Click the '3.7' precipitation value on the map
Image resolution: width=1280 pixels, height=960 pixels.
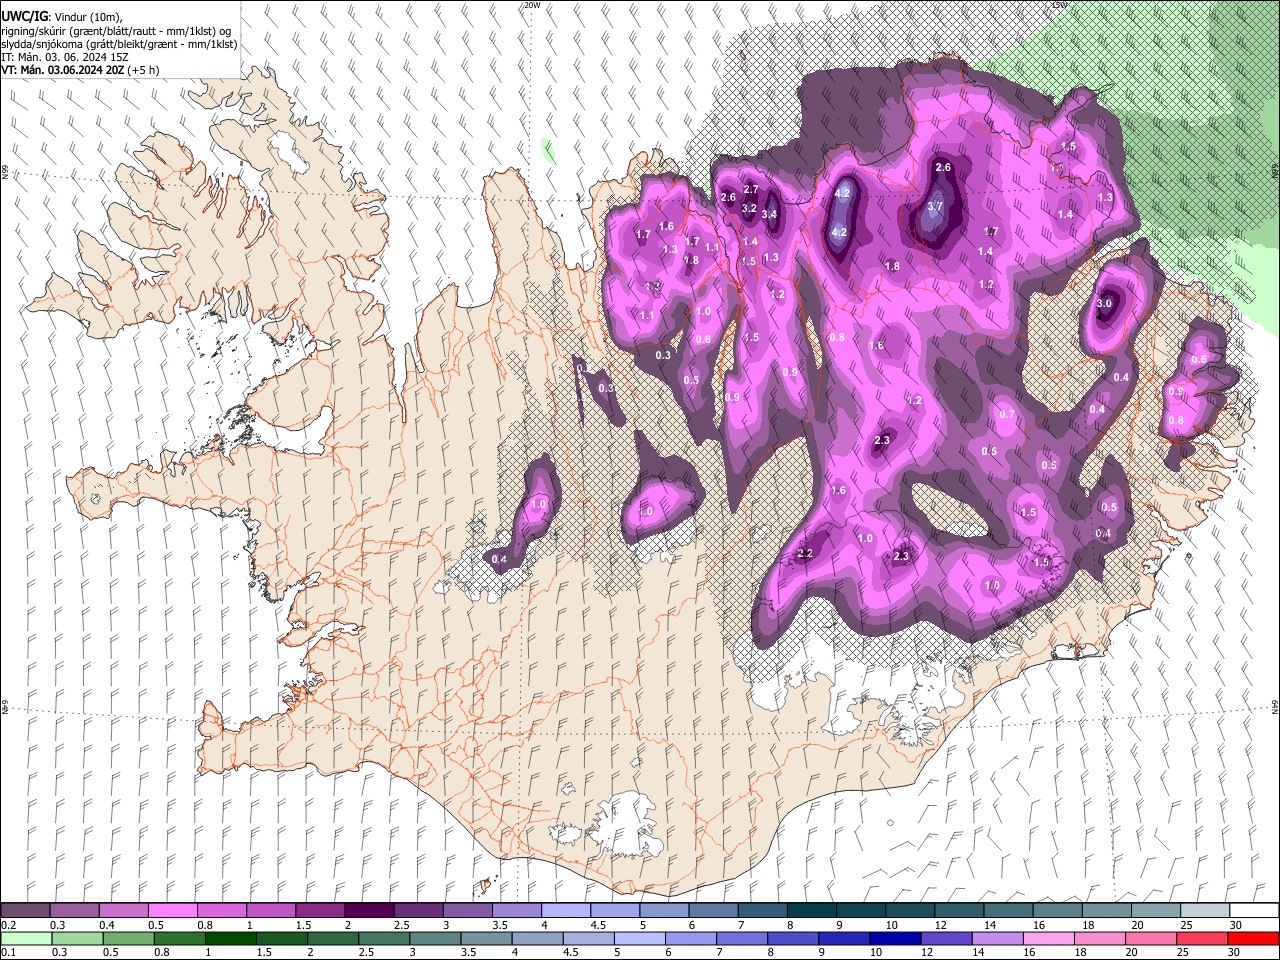coord(935,206)
